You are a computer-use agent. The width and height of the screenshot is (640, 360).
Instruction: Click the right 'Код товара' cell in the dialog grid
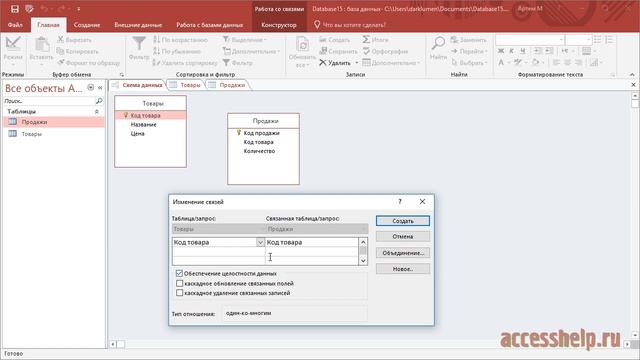click(312, 242)
